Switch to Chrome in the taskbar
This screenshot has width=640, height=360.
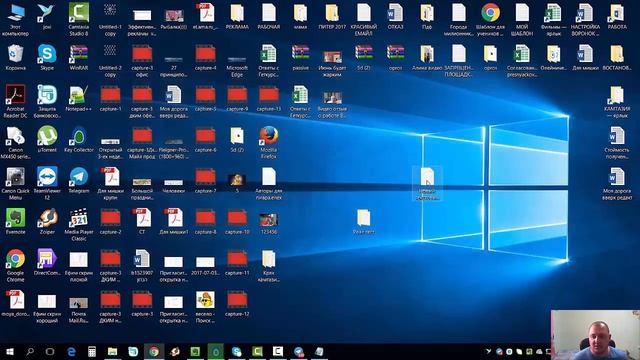coord(154,352)
